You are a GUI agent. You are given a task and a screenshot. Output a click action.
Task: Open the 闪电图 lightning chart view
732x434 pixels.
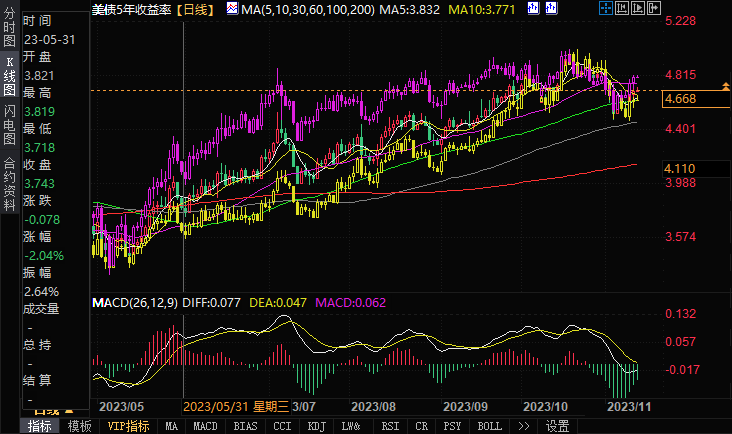(x=9, y=124)
